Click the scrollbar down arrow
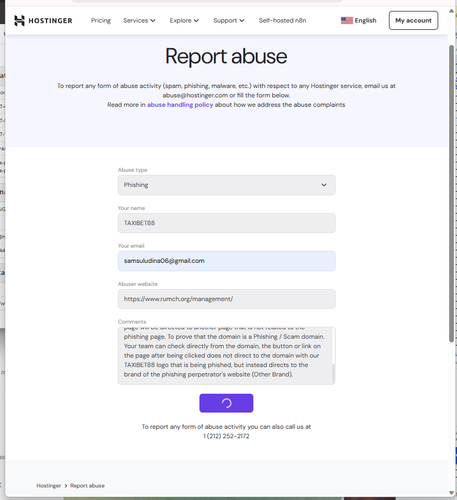The width and height of the screenshot is (457, 500). click(x=452, y=493)
